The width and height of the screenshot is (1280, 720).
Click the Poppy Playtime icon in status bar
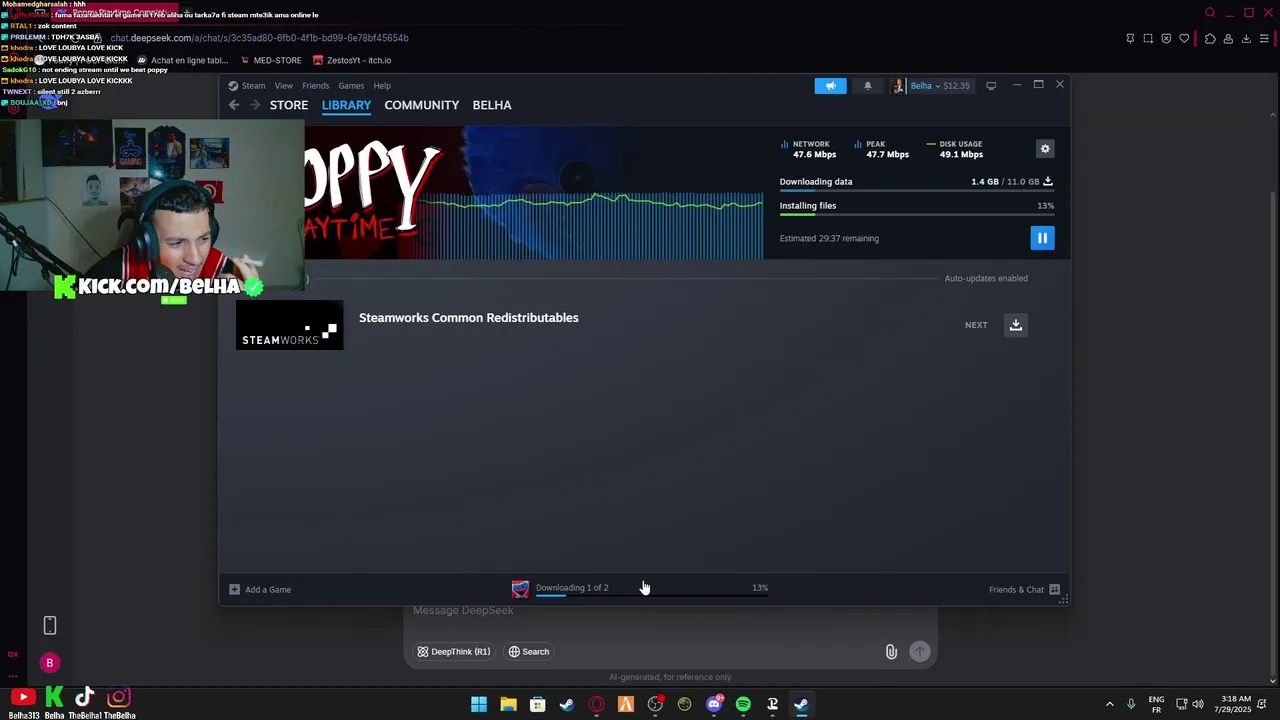(520, 590)
